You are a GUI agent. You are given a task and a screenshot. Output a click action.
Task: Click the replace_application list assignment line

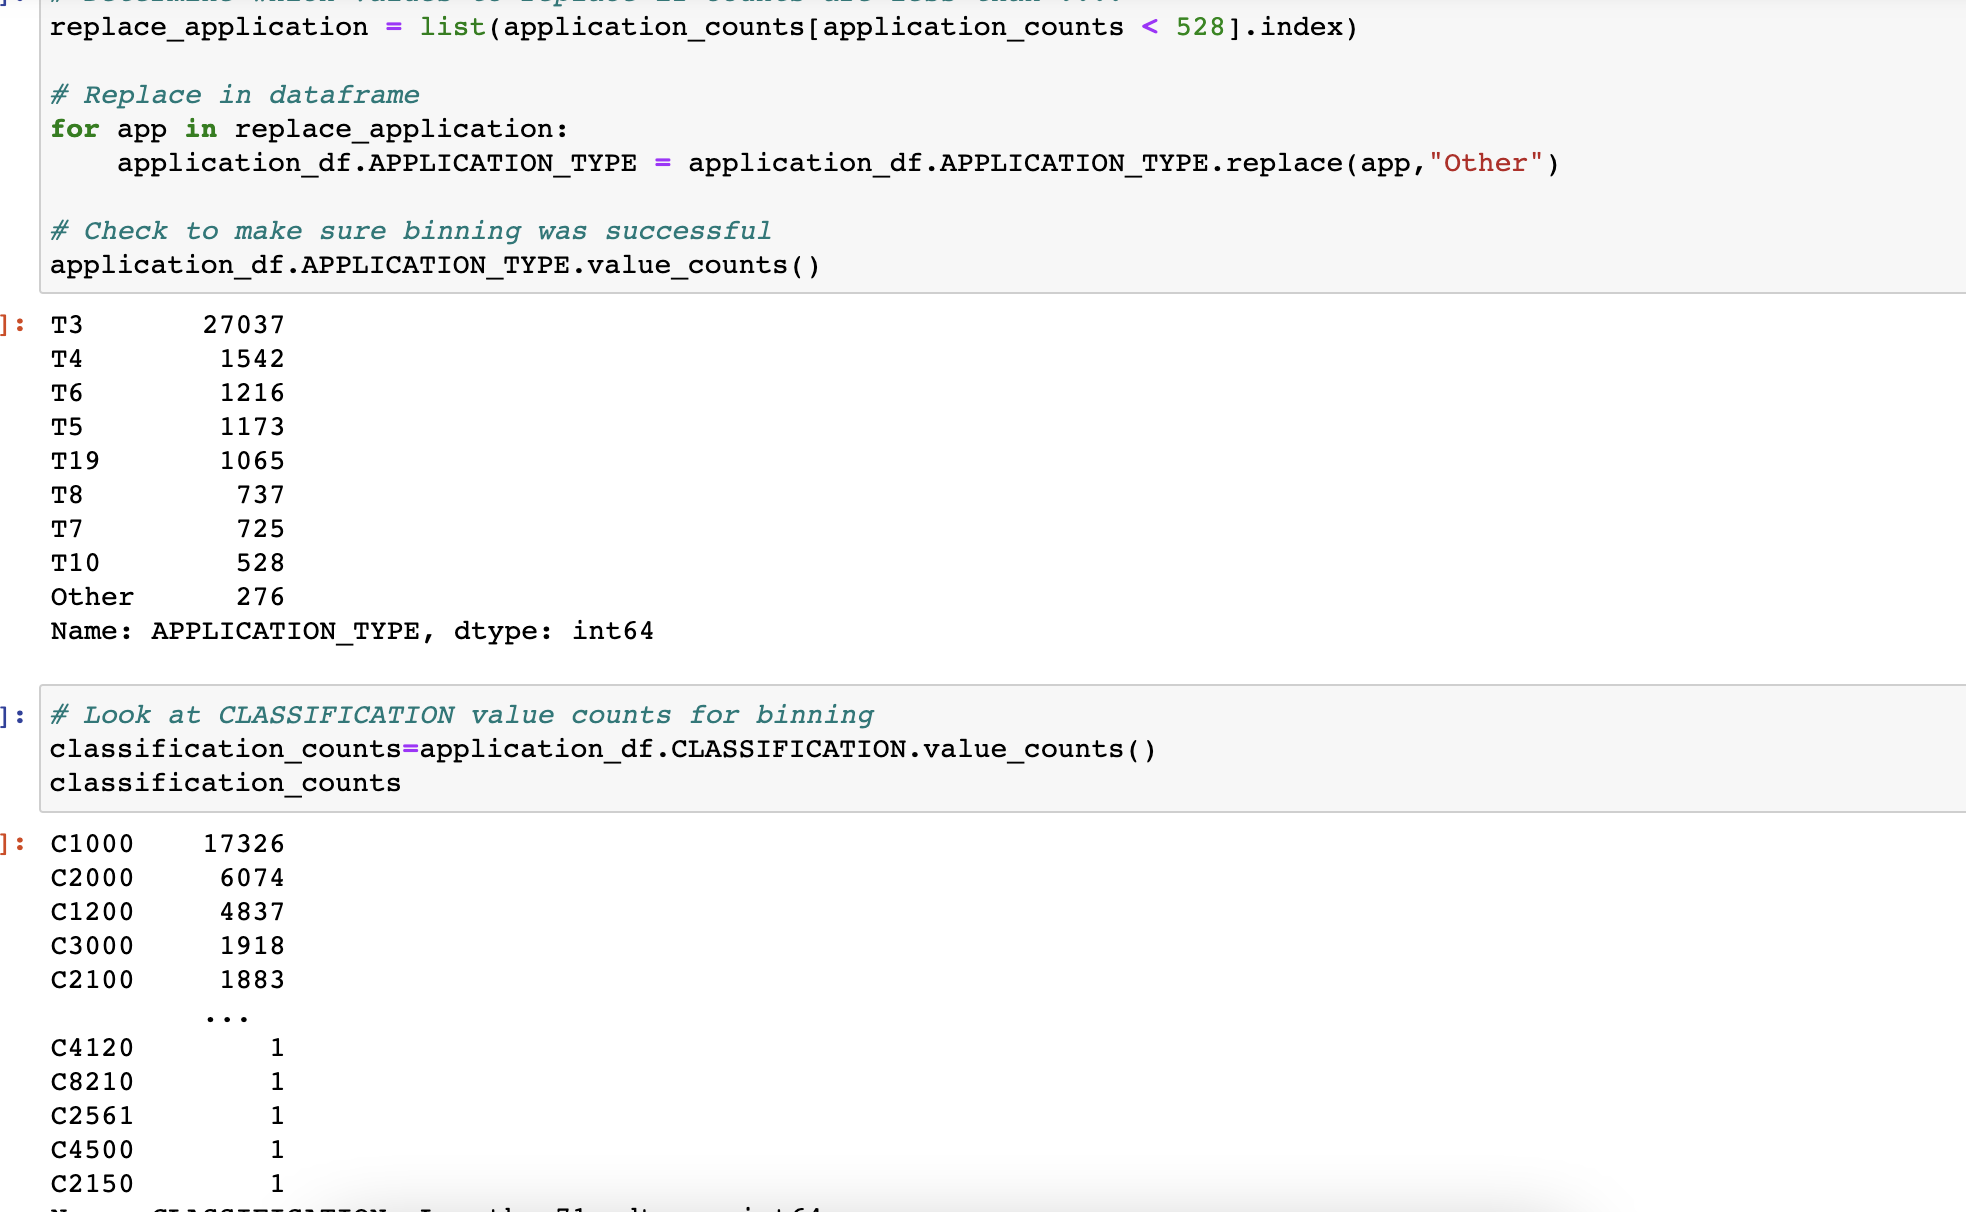tap(703, 27)
